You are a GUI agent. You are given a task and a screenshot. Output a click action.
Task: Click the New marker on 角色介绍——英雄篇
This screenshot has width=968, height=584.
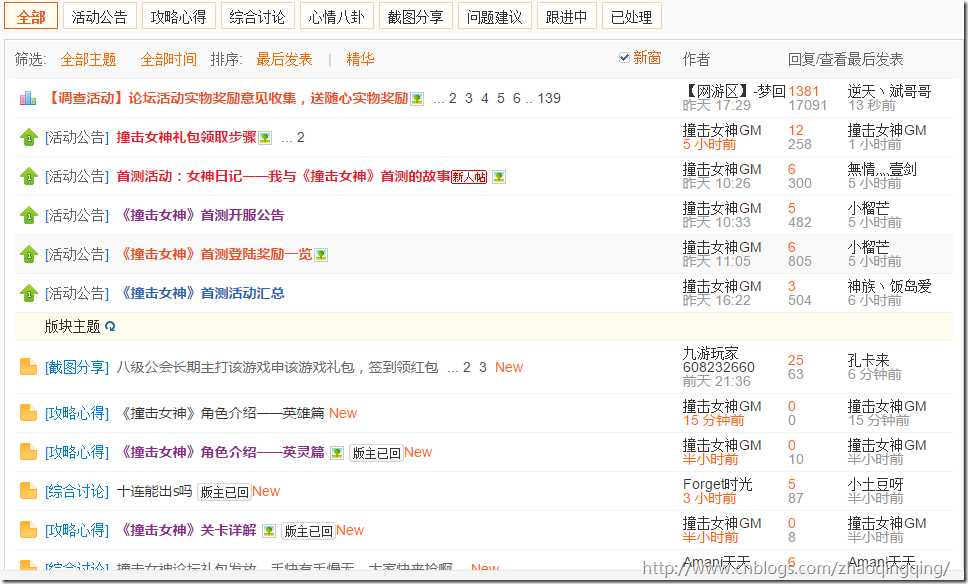tap(343, 413)
